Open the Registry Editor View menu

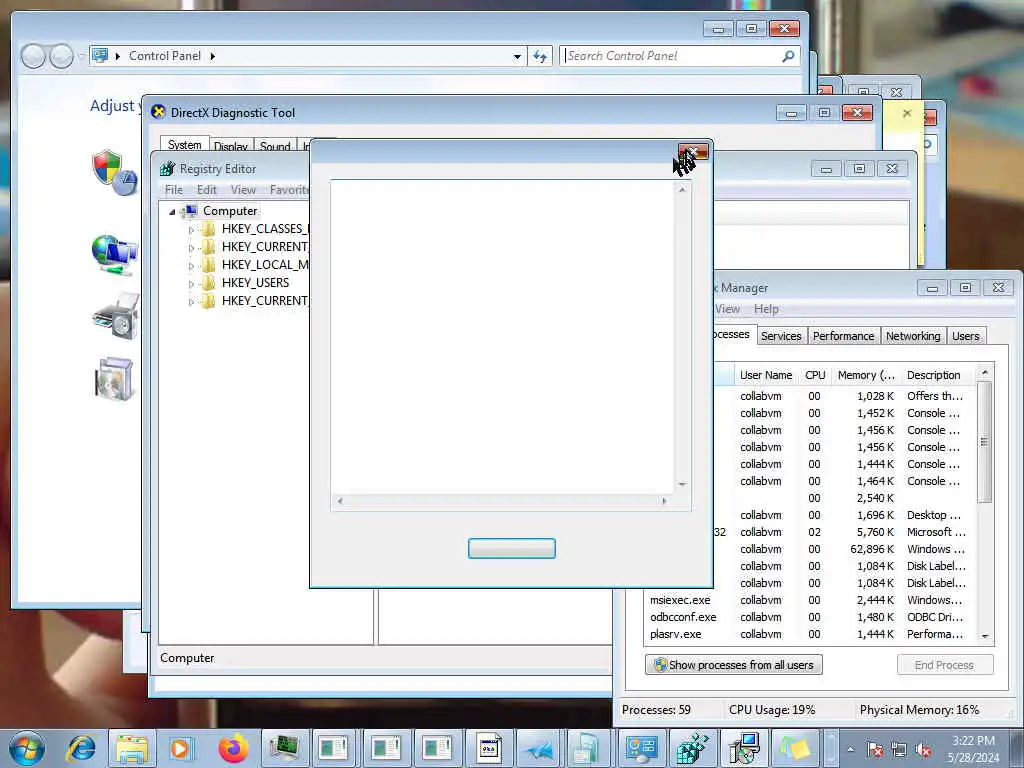pos(243,190)
